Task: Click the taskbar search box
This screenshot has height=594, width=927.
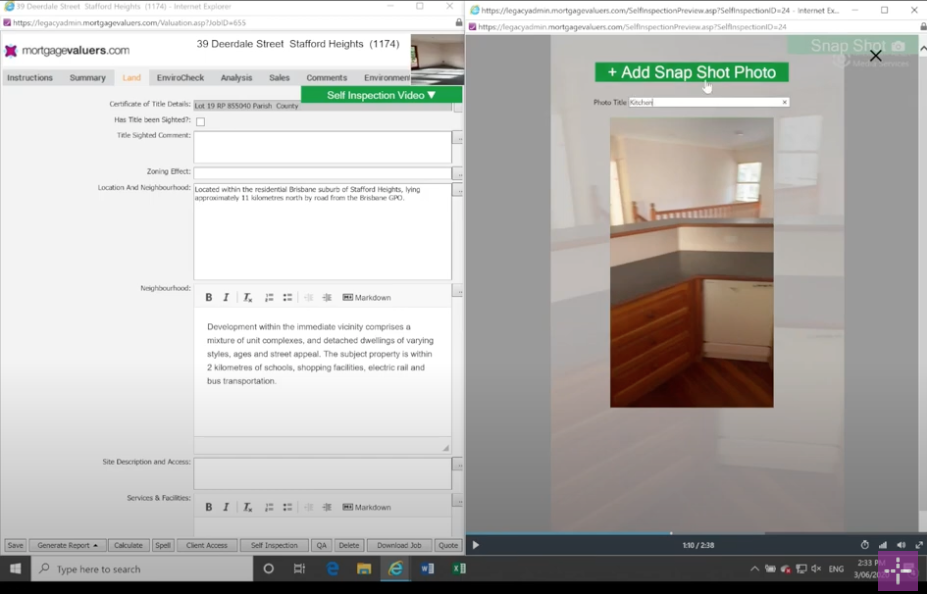Action: (x=142, y=569)
